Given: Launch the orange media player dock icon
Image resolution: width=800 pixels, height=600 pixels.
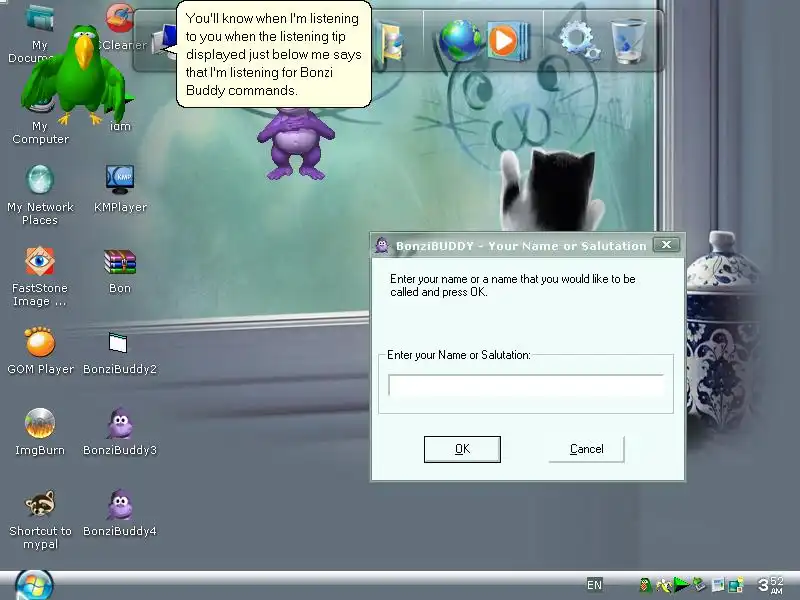Looking at the screenshot, I should (508, 41).
